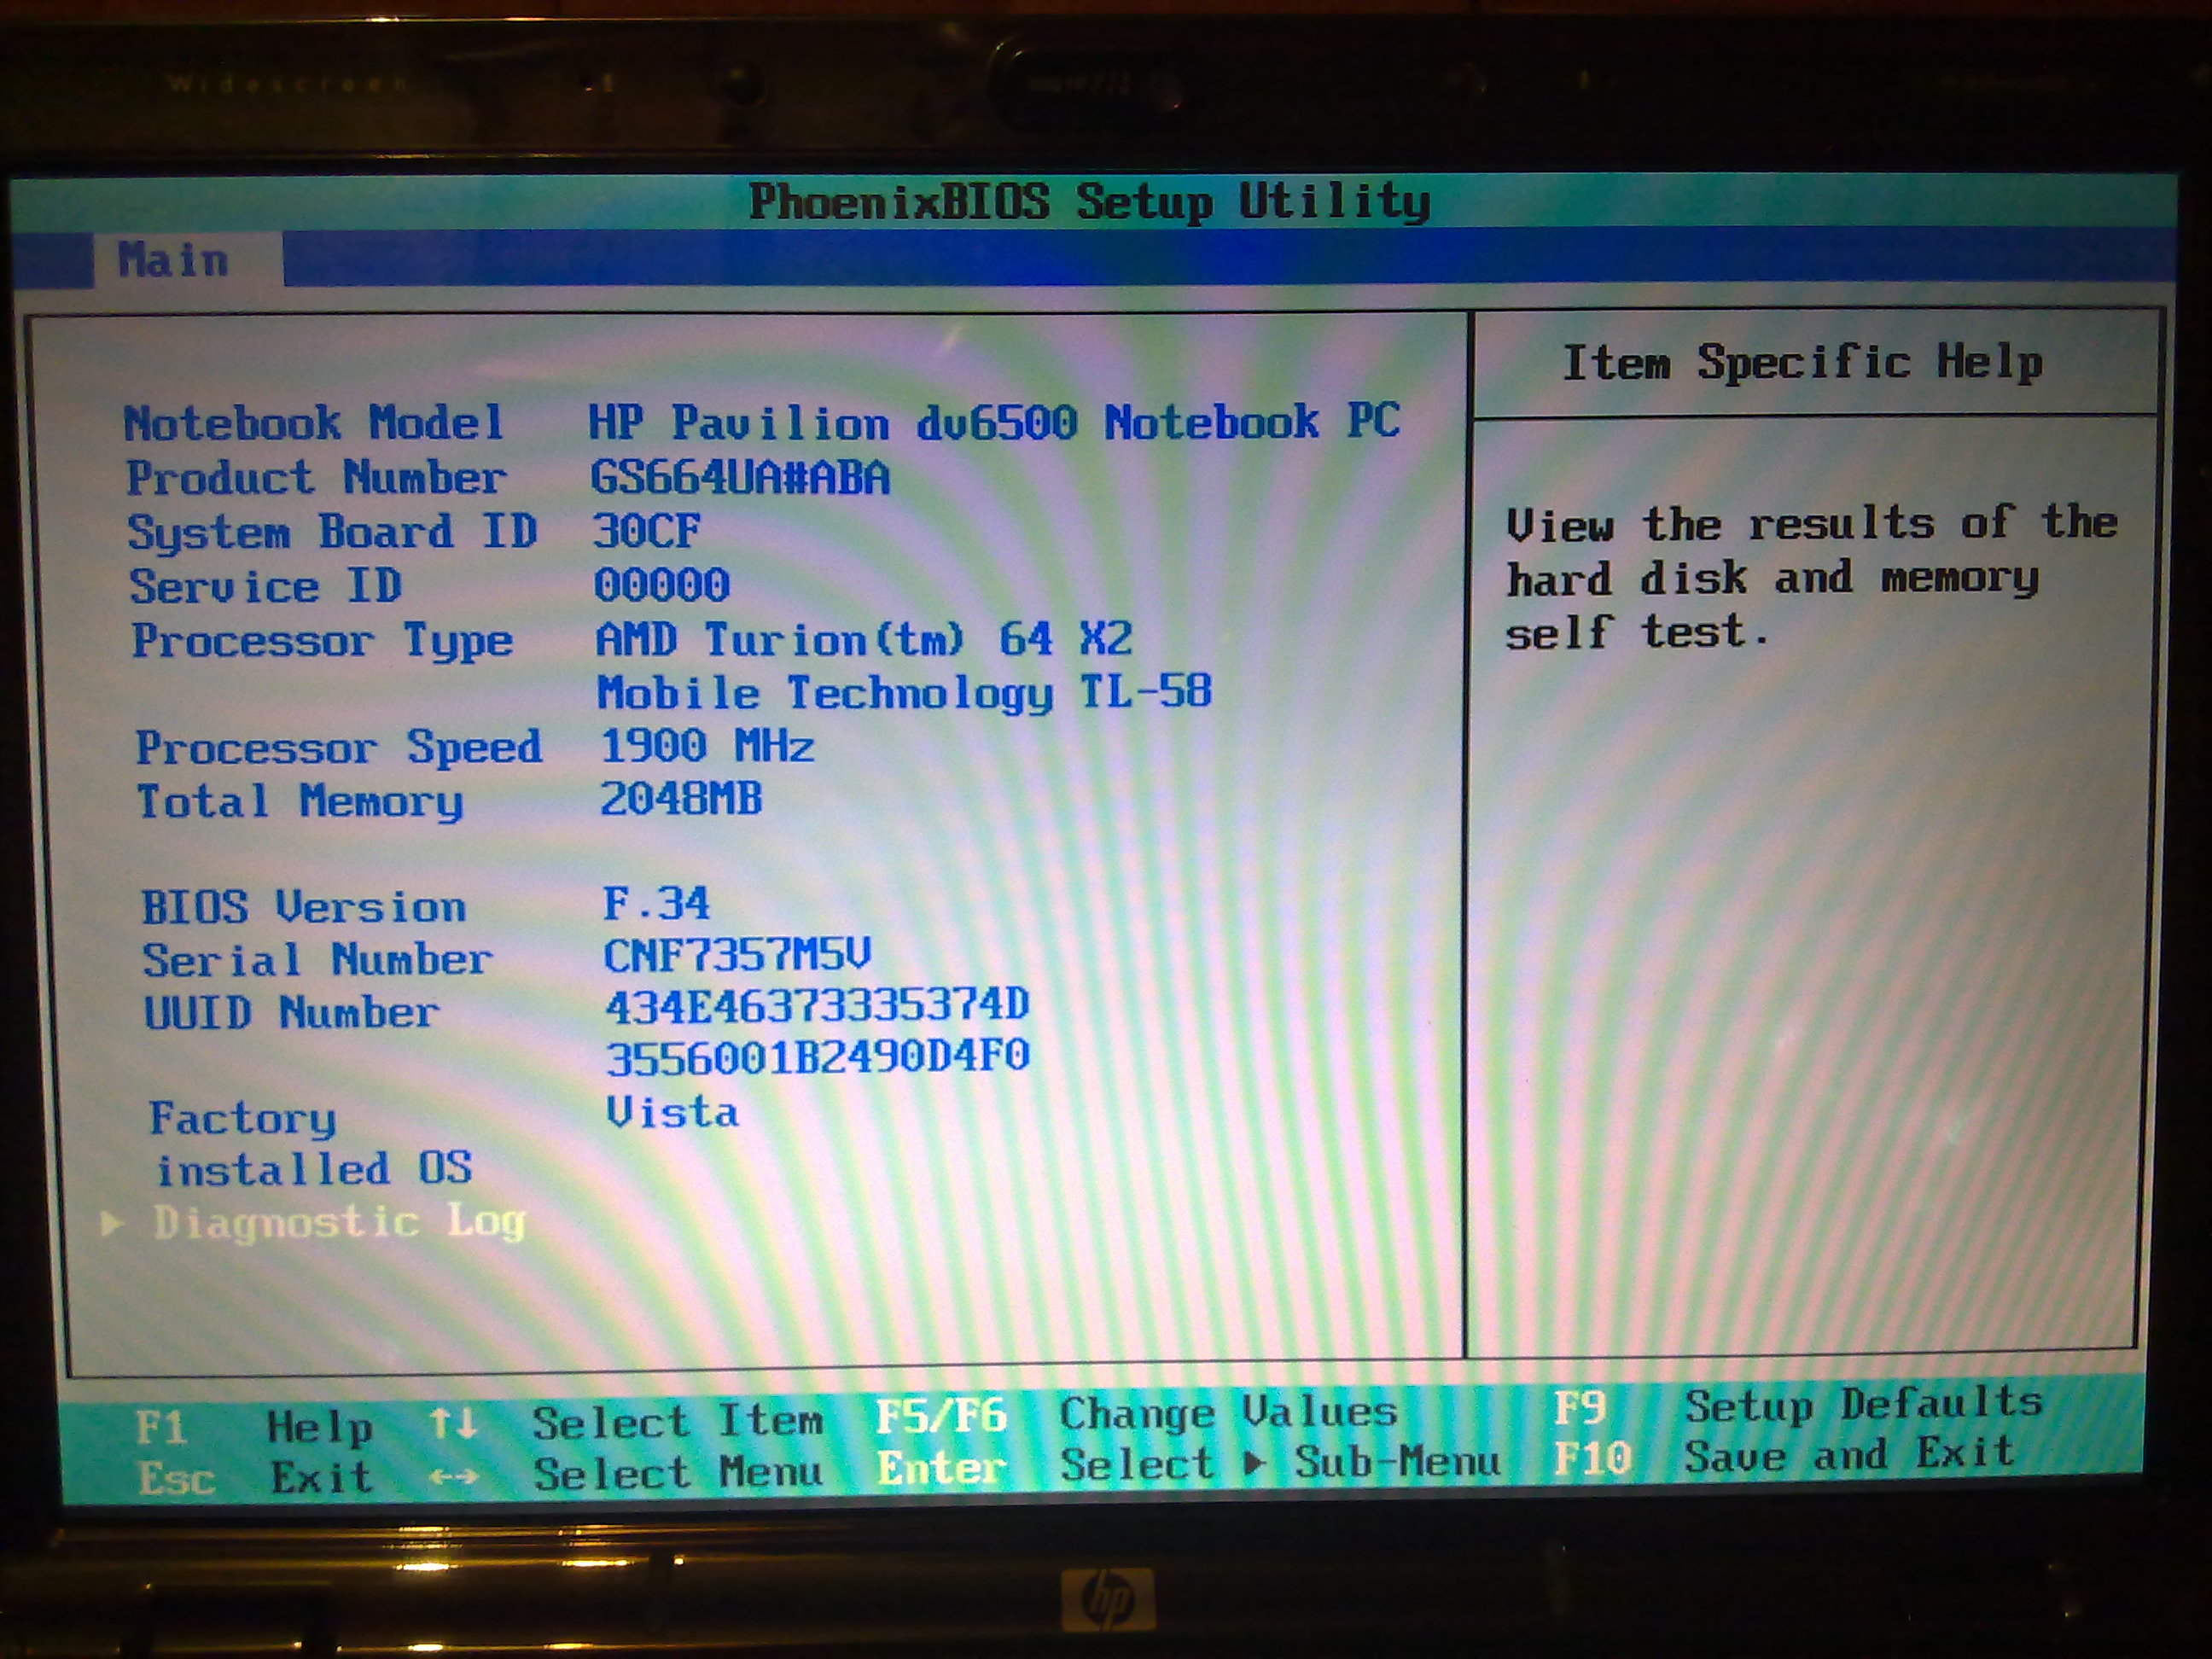Click the F10 Save and Exit hint

[1784, 1456]
